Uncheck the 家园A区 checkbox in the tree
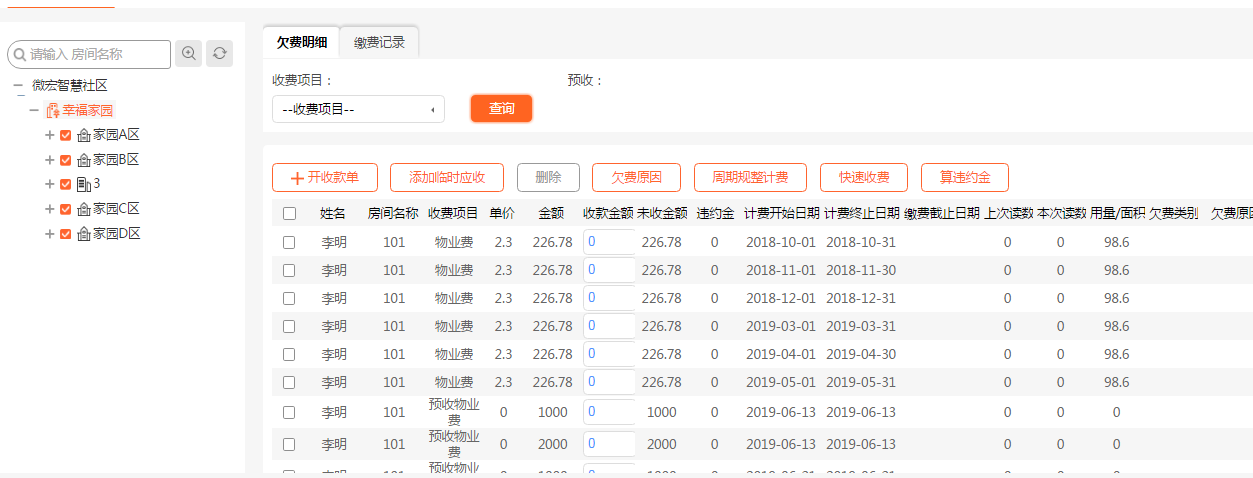This screenshot has width=1253, height=478. (66, 135)
